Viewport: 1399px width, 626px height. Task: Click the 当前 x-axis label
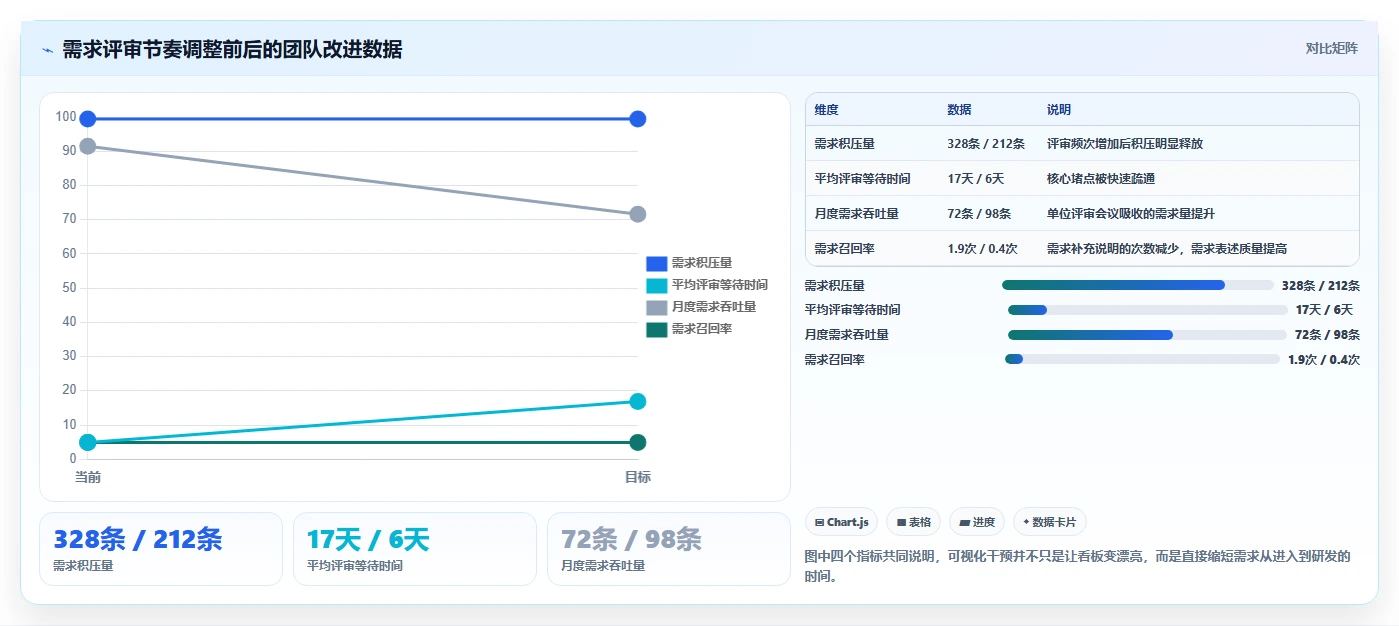pos(88,478)
